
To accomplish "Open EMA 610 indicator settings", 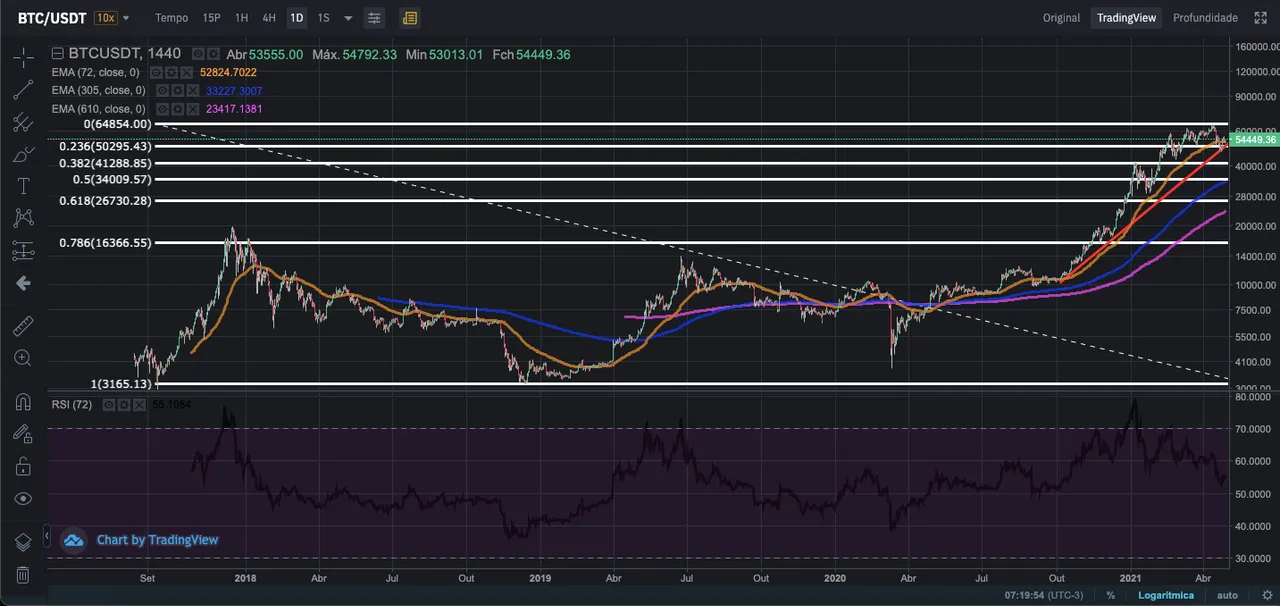I will [176, 108].
